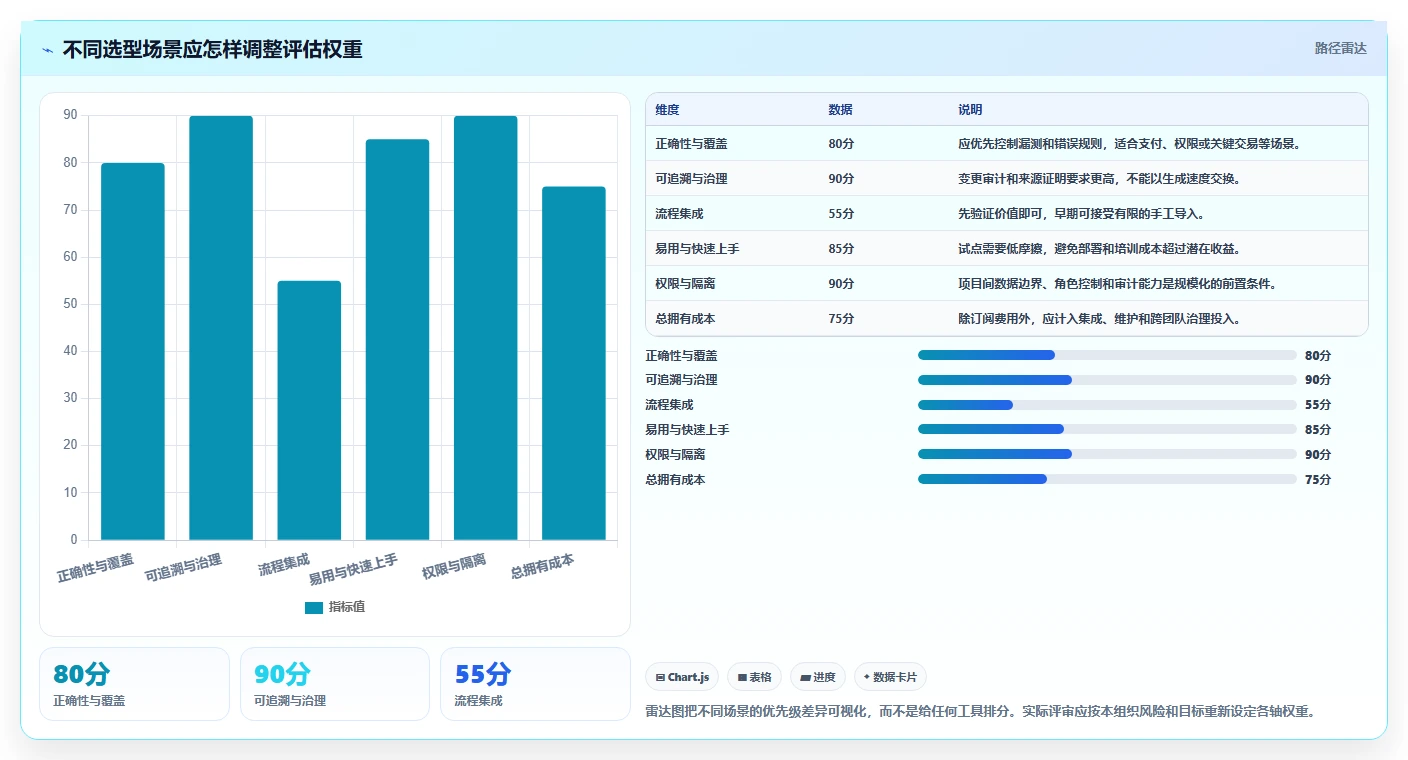Click the 说明 column header

970,110
